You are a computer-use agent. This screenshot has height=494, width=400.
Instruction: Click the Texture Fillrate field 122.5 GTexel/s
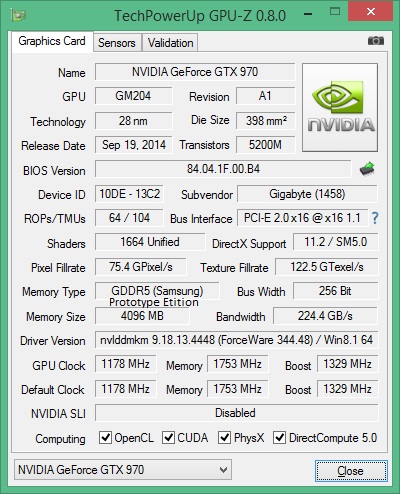click(x=327, y=267)
